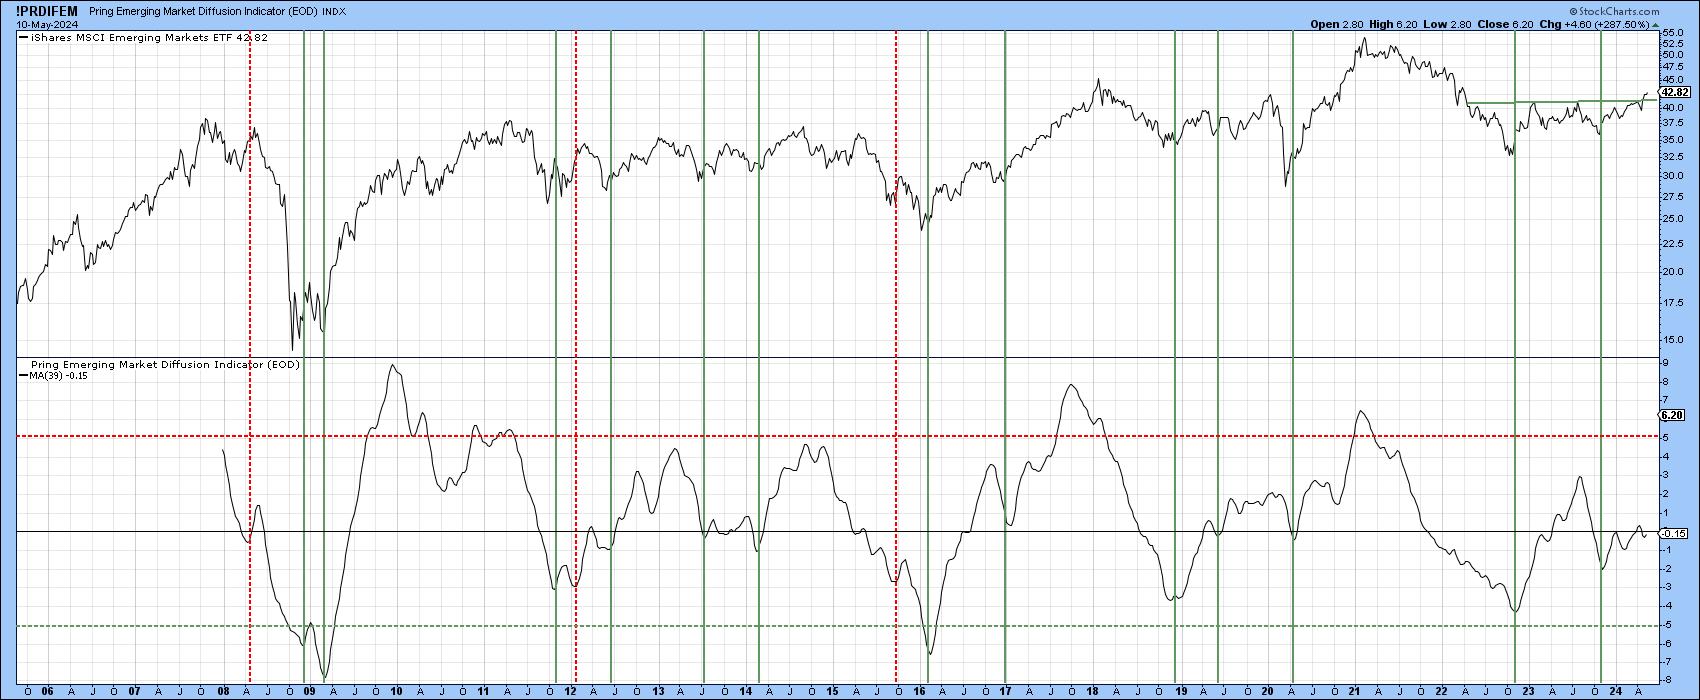This screenshot has width=1700, height=700.
Task: Click the 16 year label on the time axis
Action: (919, 691)
